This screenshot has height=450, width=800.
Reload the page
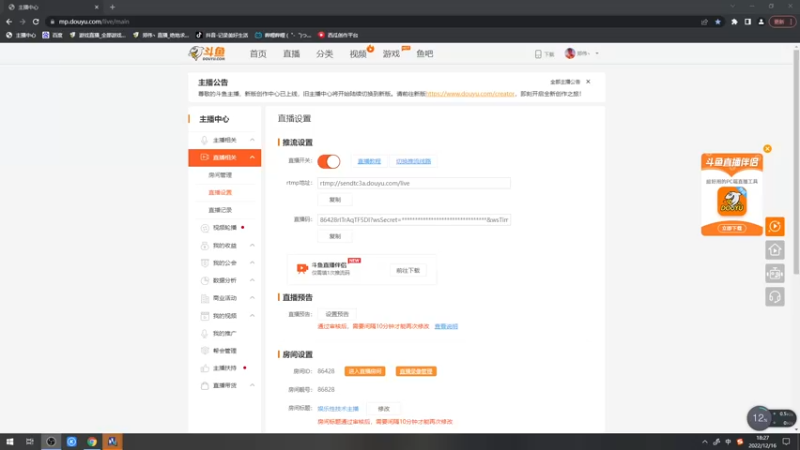point(36,21)
